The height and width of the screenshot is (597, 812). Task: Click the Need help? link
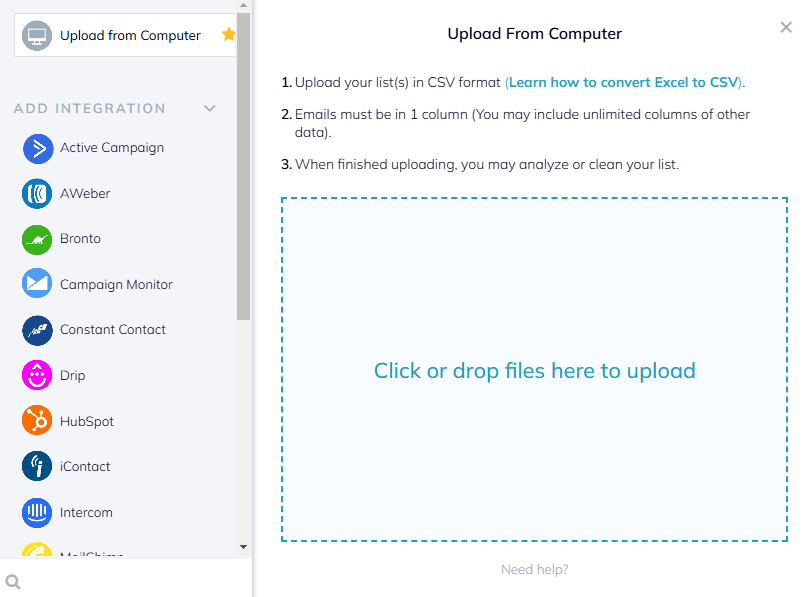pos(534,570)
